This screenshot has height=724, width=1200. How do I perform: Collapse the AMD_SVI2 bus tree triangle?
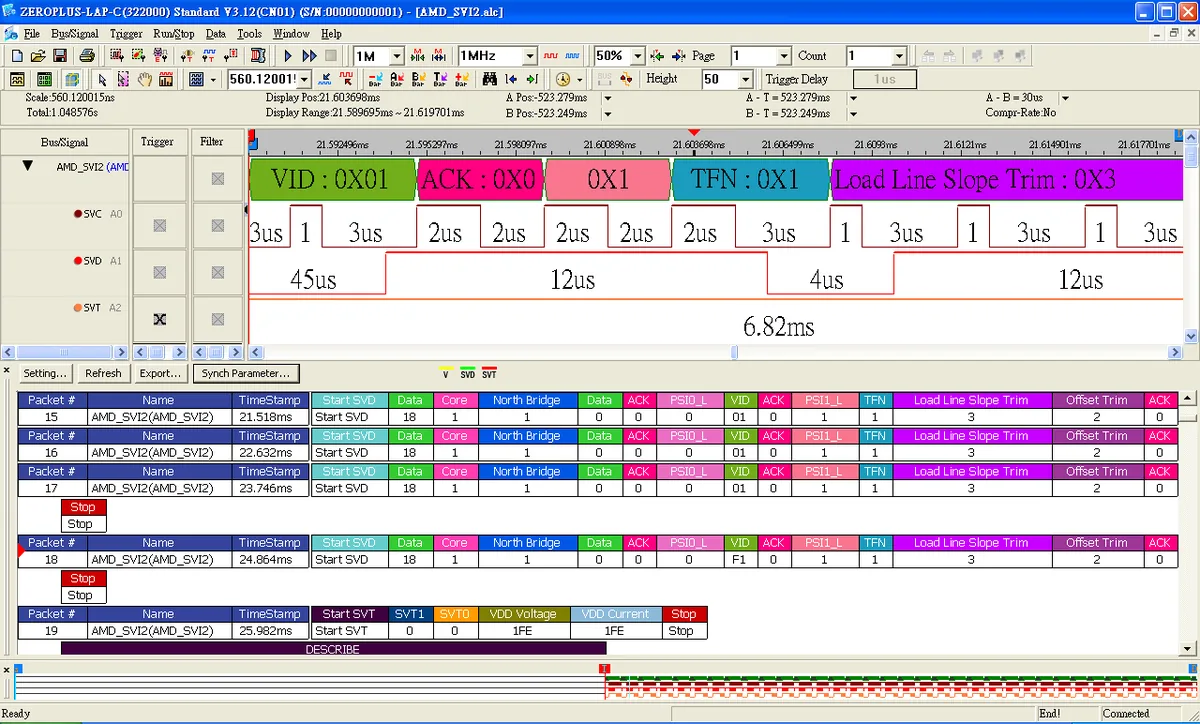[x=28, y=166]
